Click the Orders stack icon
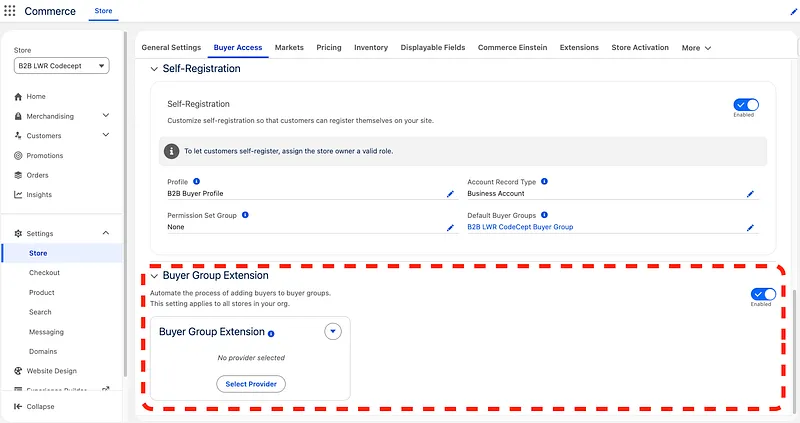The width and height of the screenshot is (800, 423). pyautogui.click(x=18, y=175)
